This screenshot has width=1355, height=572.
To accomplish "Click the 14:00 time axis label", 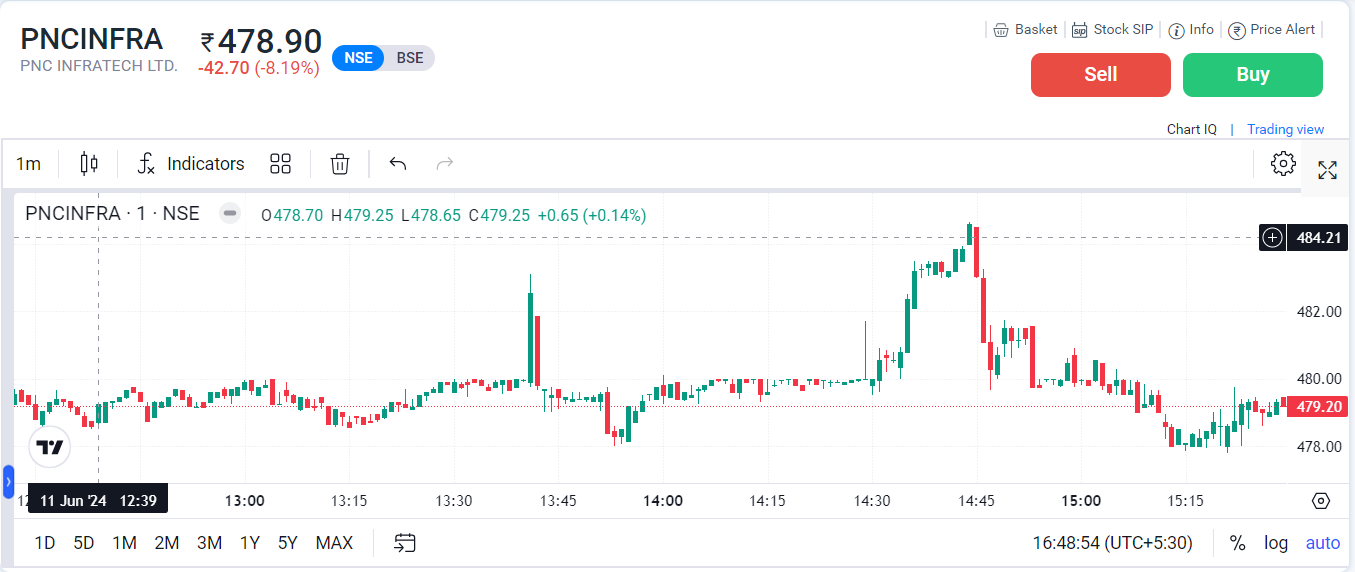I will point(663,501).
